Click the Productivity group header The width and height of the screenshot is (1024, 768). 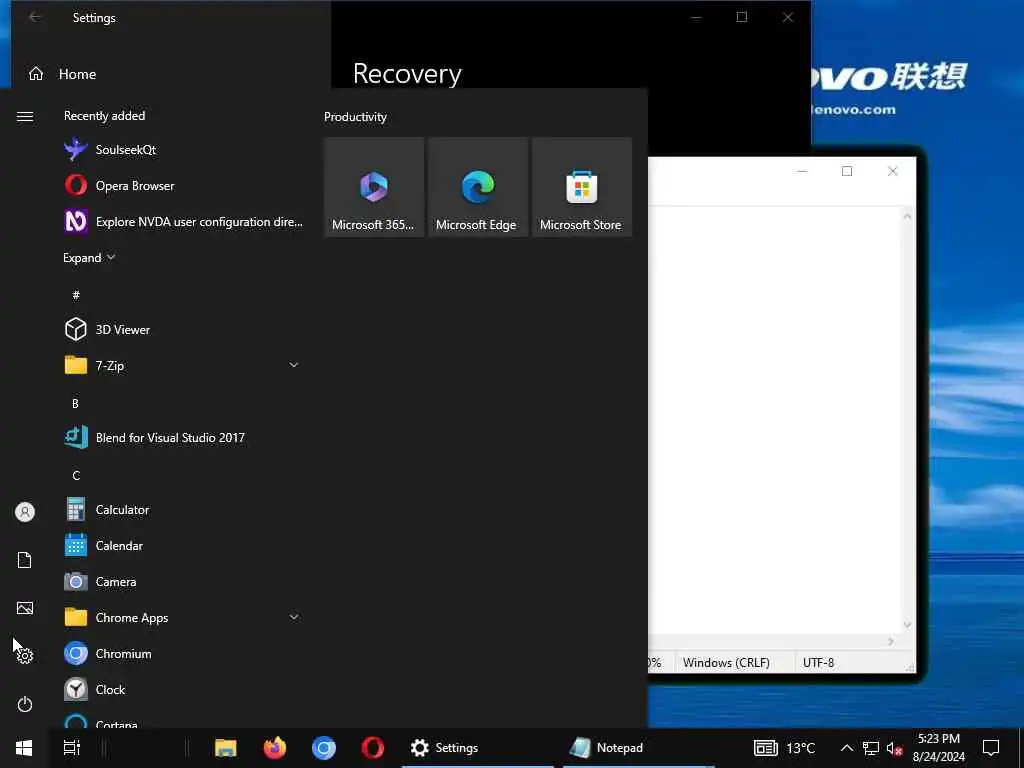pos(355,117)
